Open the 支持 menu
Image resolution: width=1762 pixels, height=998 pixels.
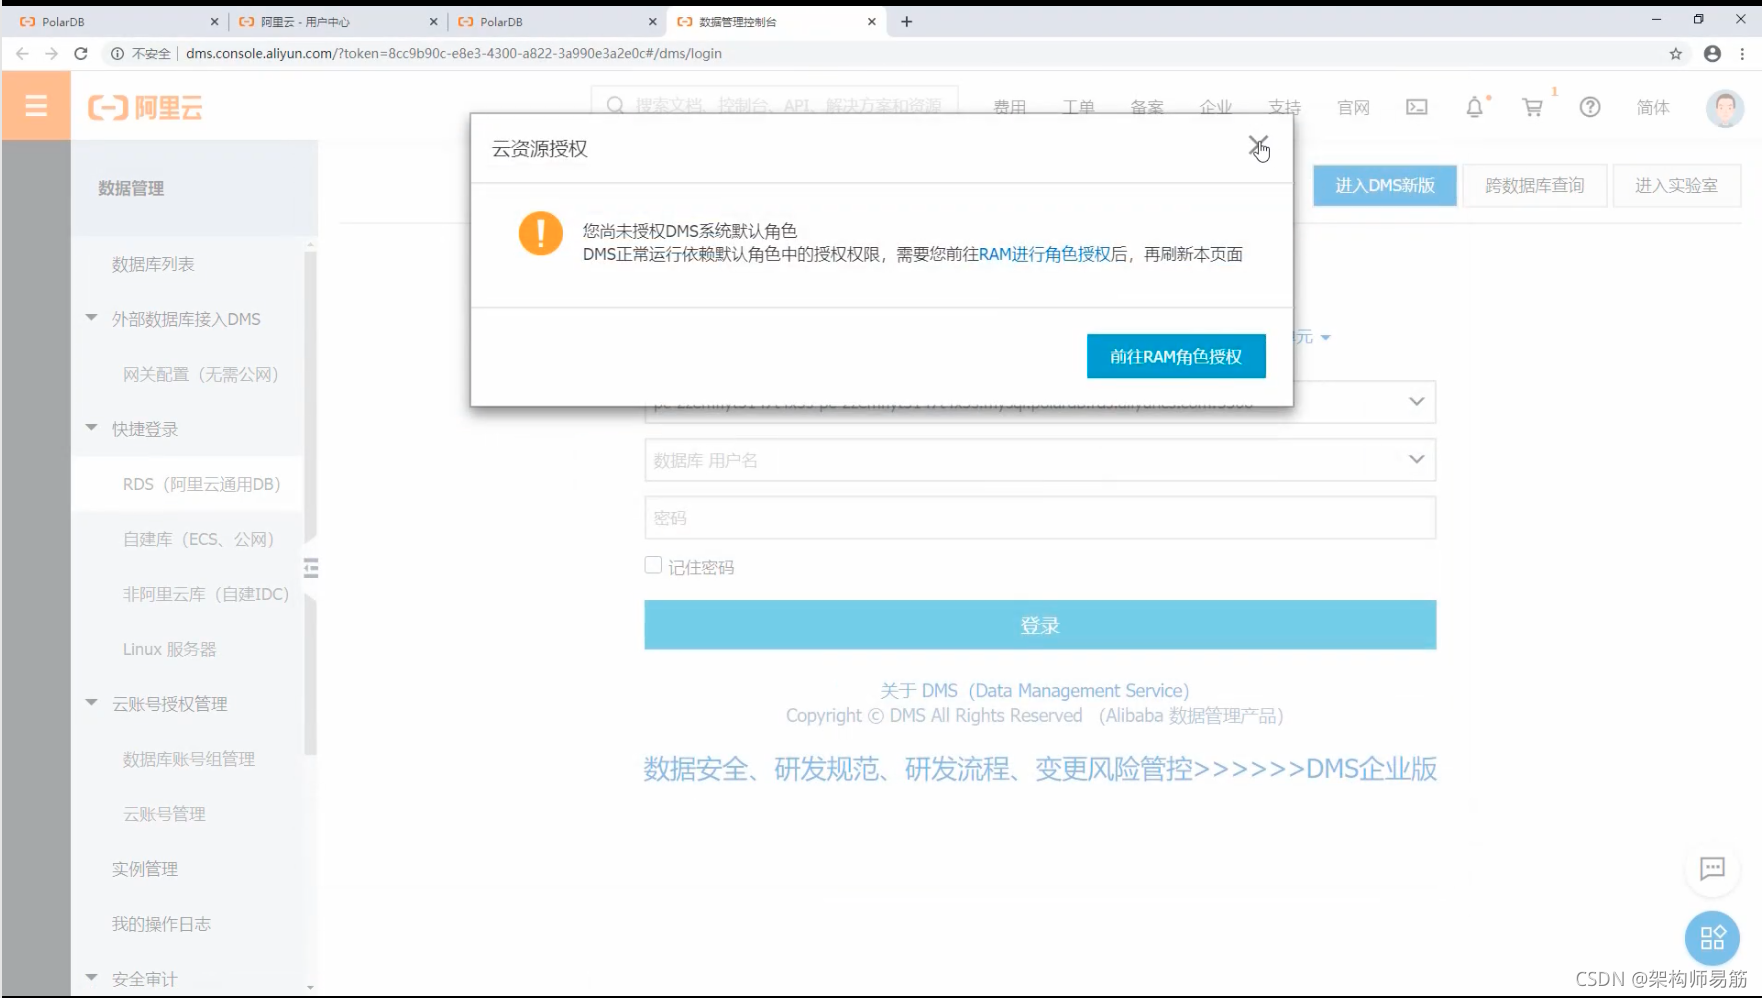click(x=1284, y=107)
